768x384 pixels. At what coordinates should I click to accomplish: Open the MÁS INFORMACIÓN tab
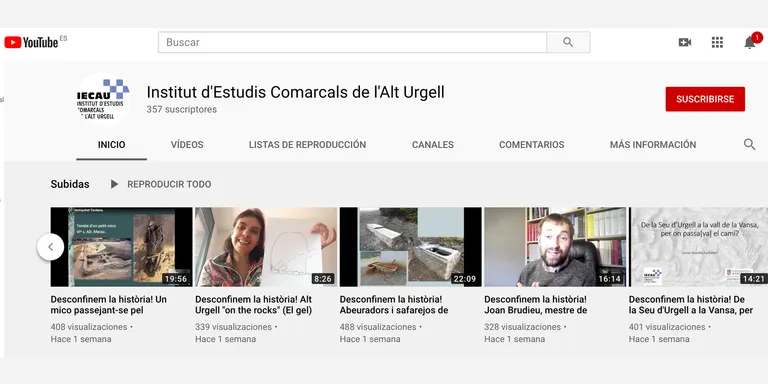(653, 144)
